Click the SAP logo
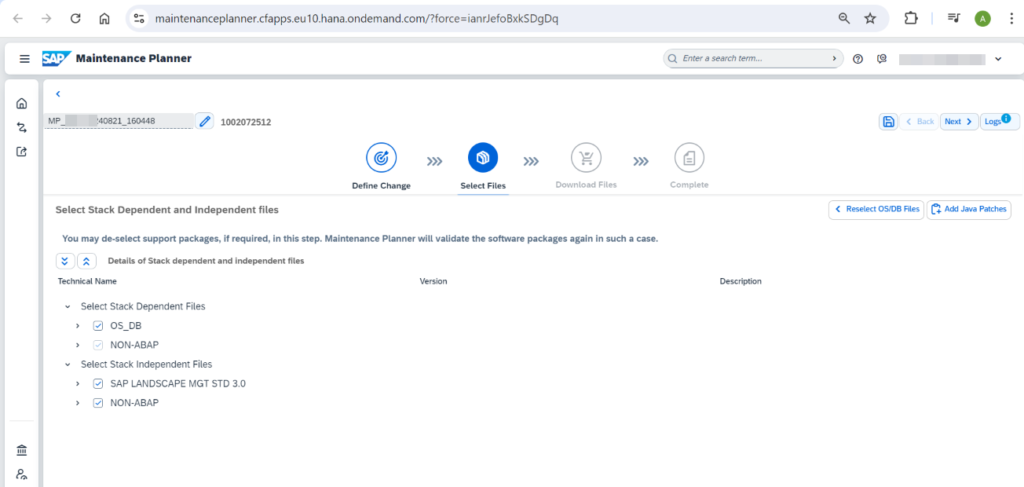 click(x=57, y=59)
